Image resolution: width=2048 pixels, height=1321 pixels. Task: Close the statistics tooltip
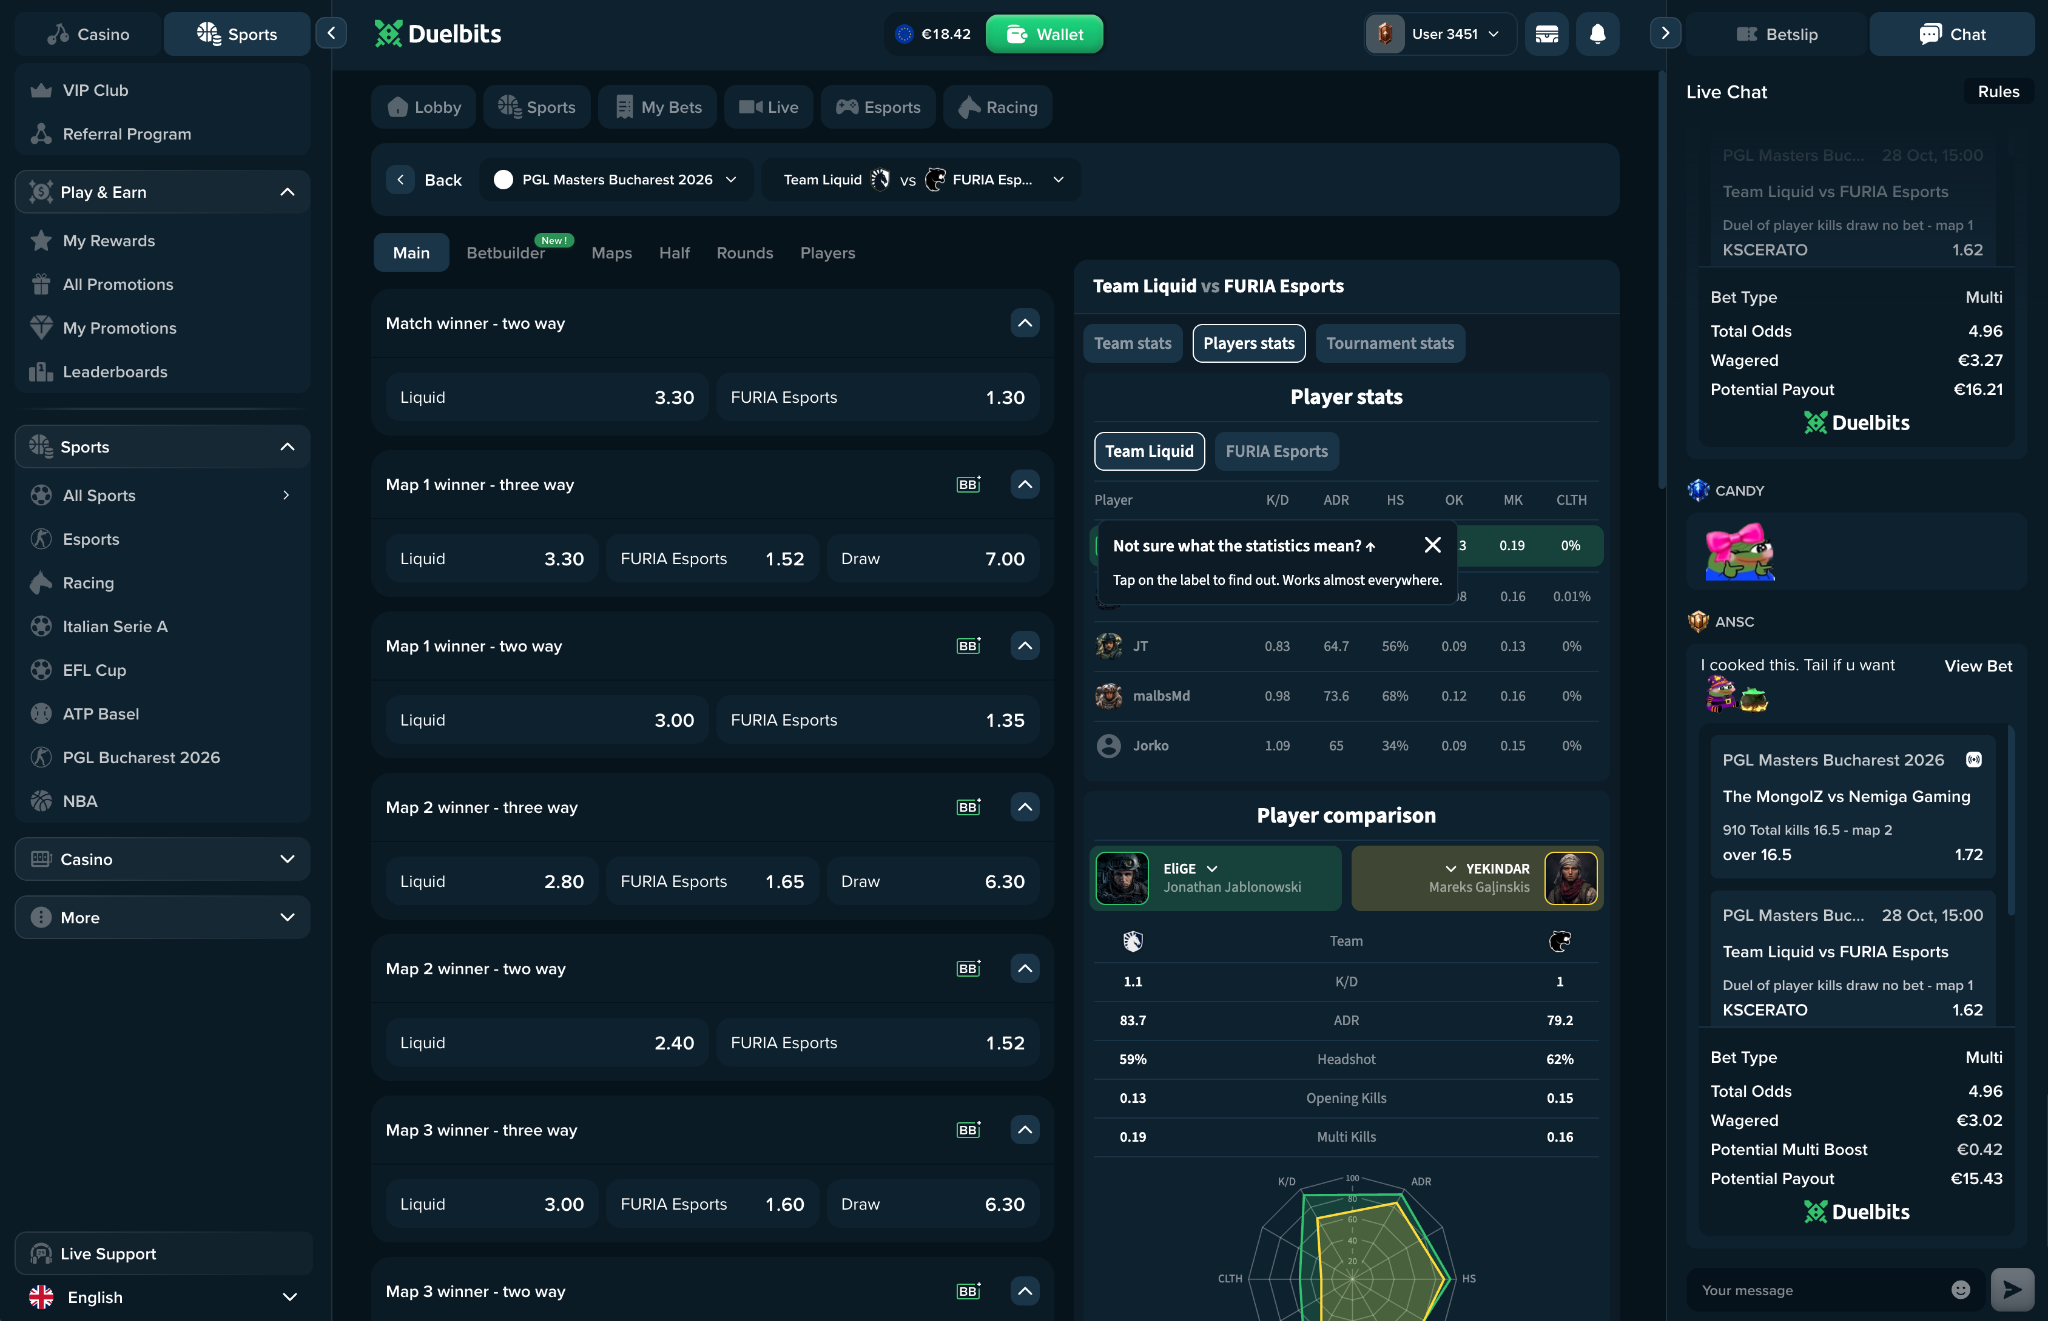(x=1432, y=545)
